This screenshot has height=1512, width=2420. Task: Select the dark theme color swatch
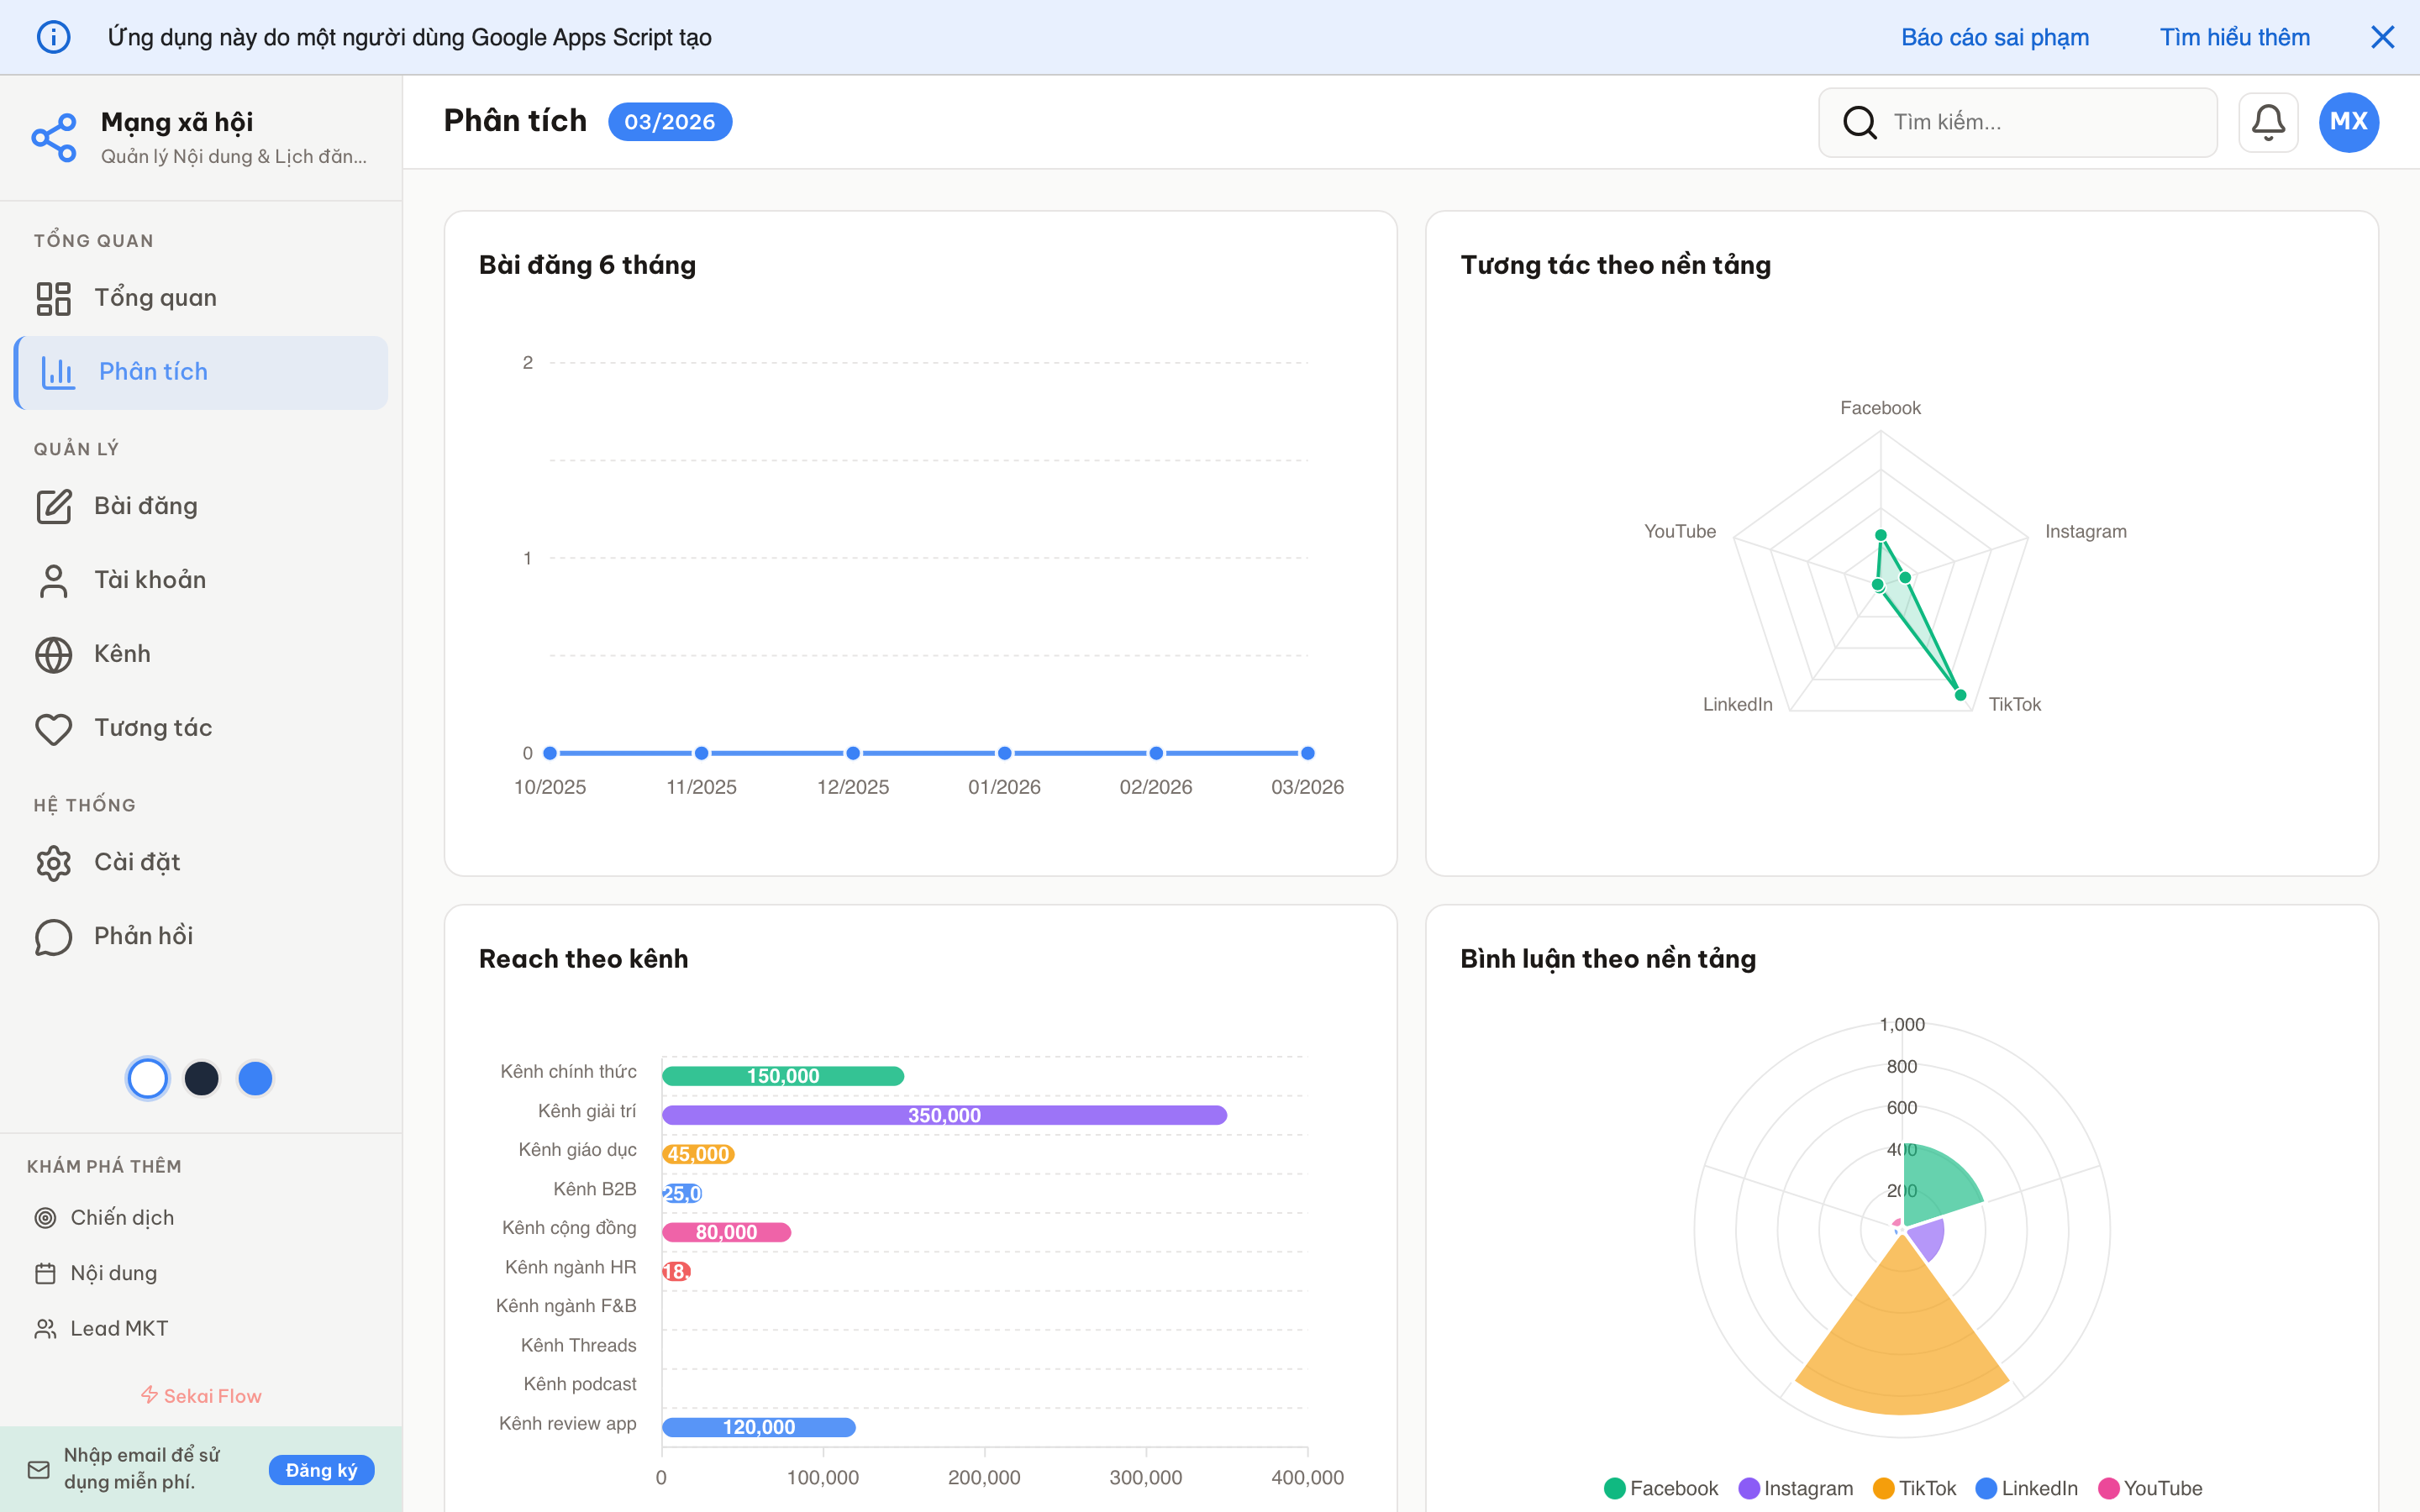[x=202, y=1078]
